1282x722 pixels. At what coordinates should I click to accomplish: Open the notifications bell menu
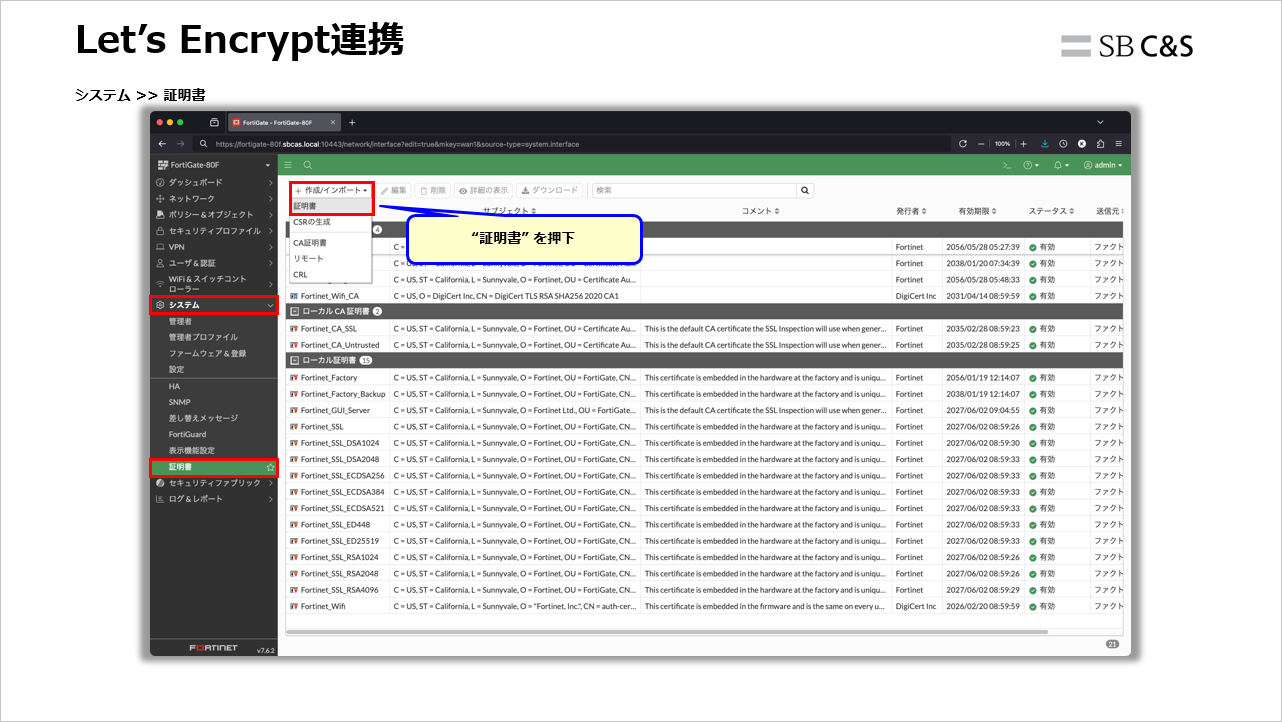[x=1061, y=165]
